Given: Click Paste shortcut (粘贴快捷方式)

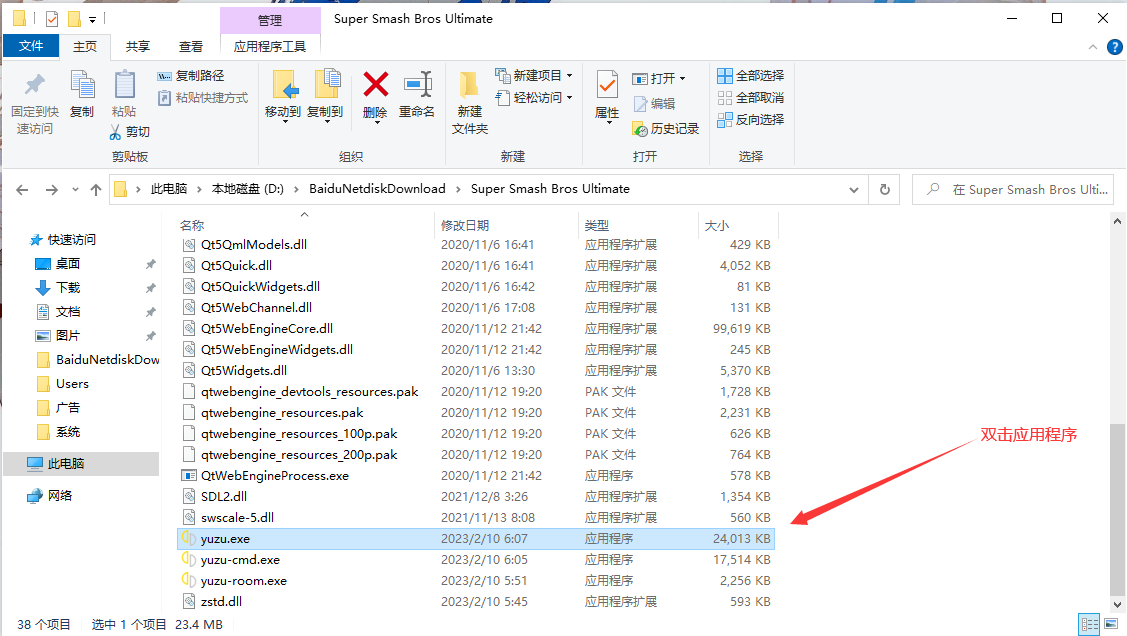Looking at the screenshot, I should click(203, 98).
